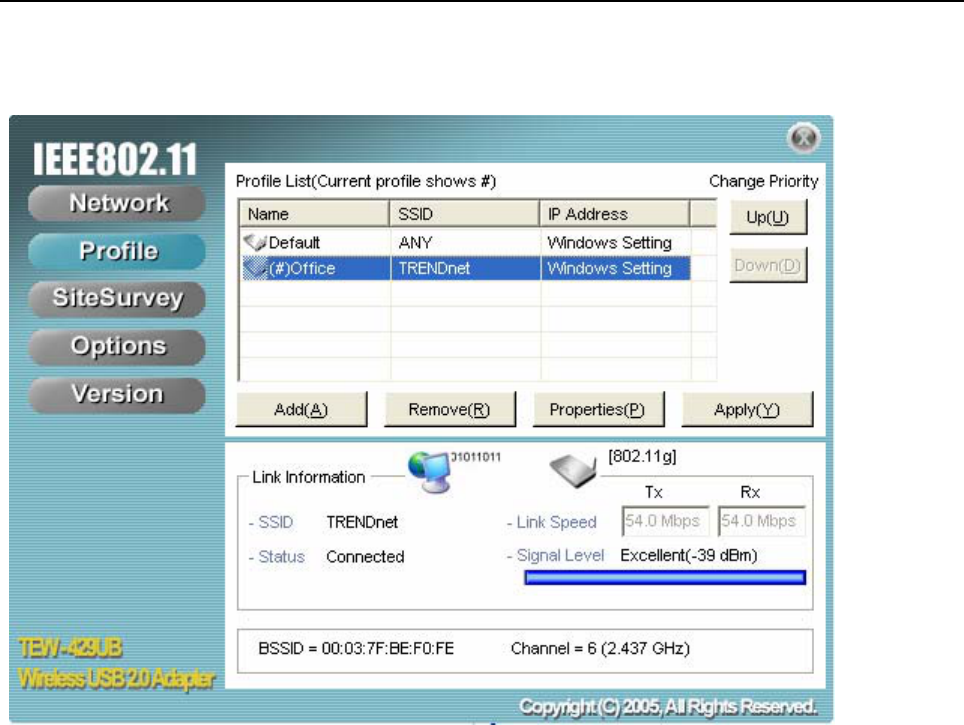
Task: Click the Connected status value
Action: coord(365,557)
